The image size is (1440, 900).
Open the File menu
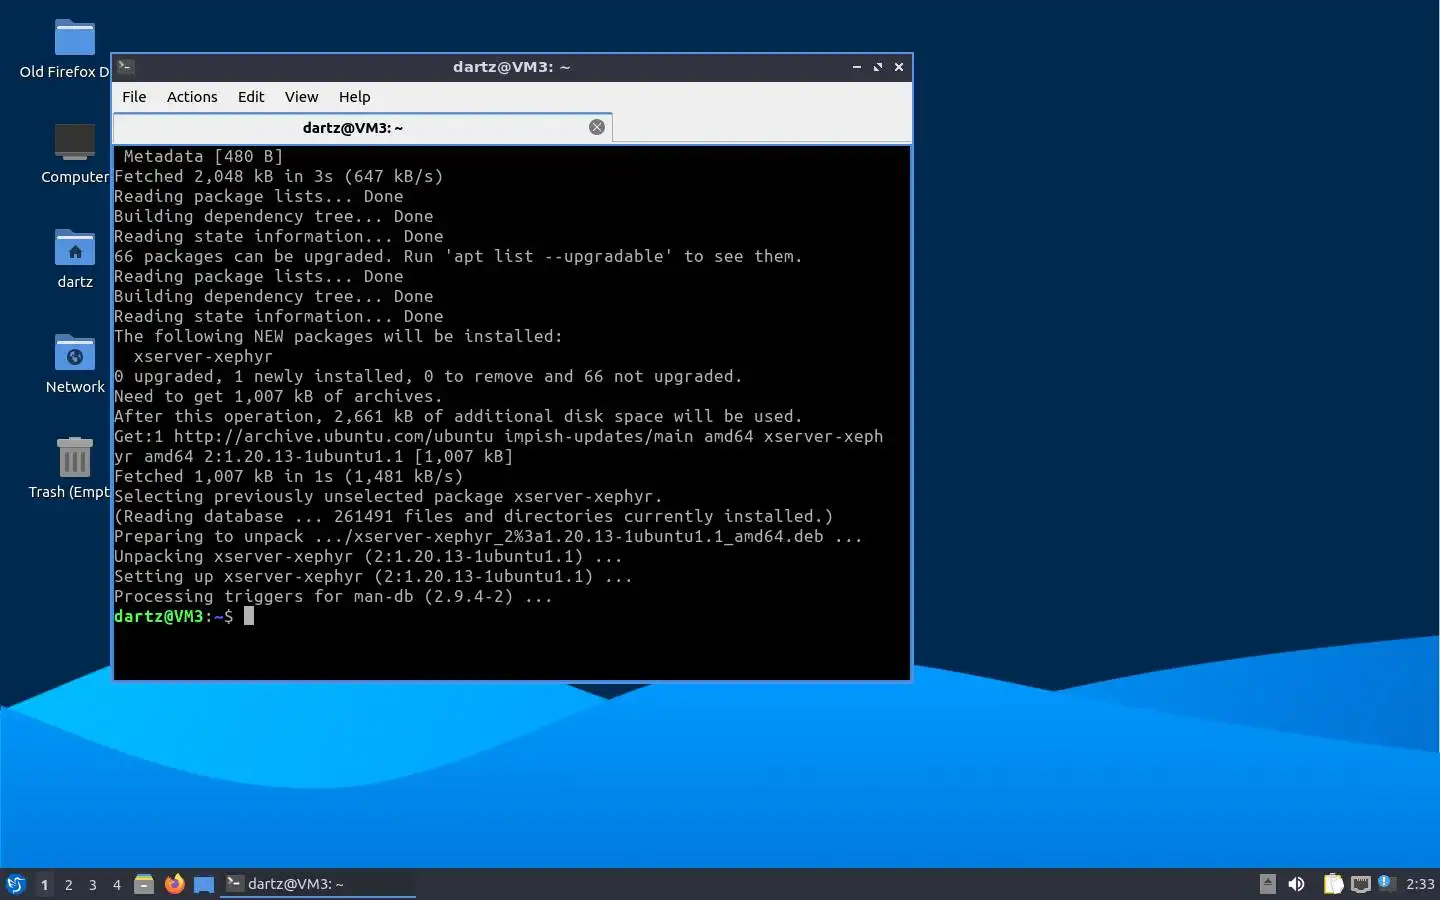134,97
